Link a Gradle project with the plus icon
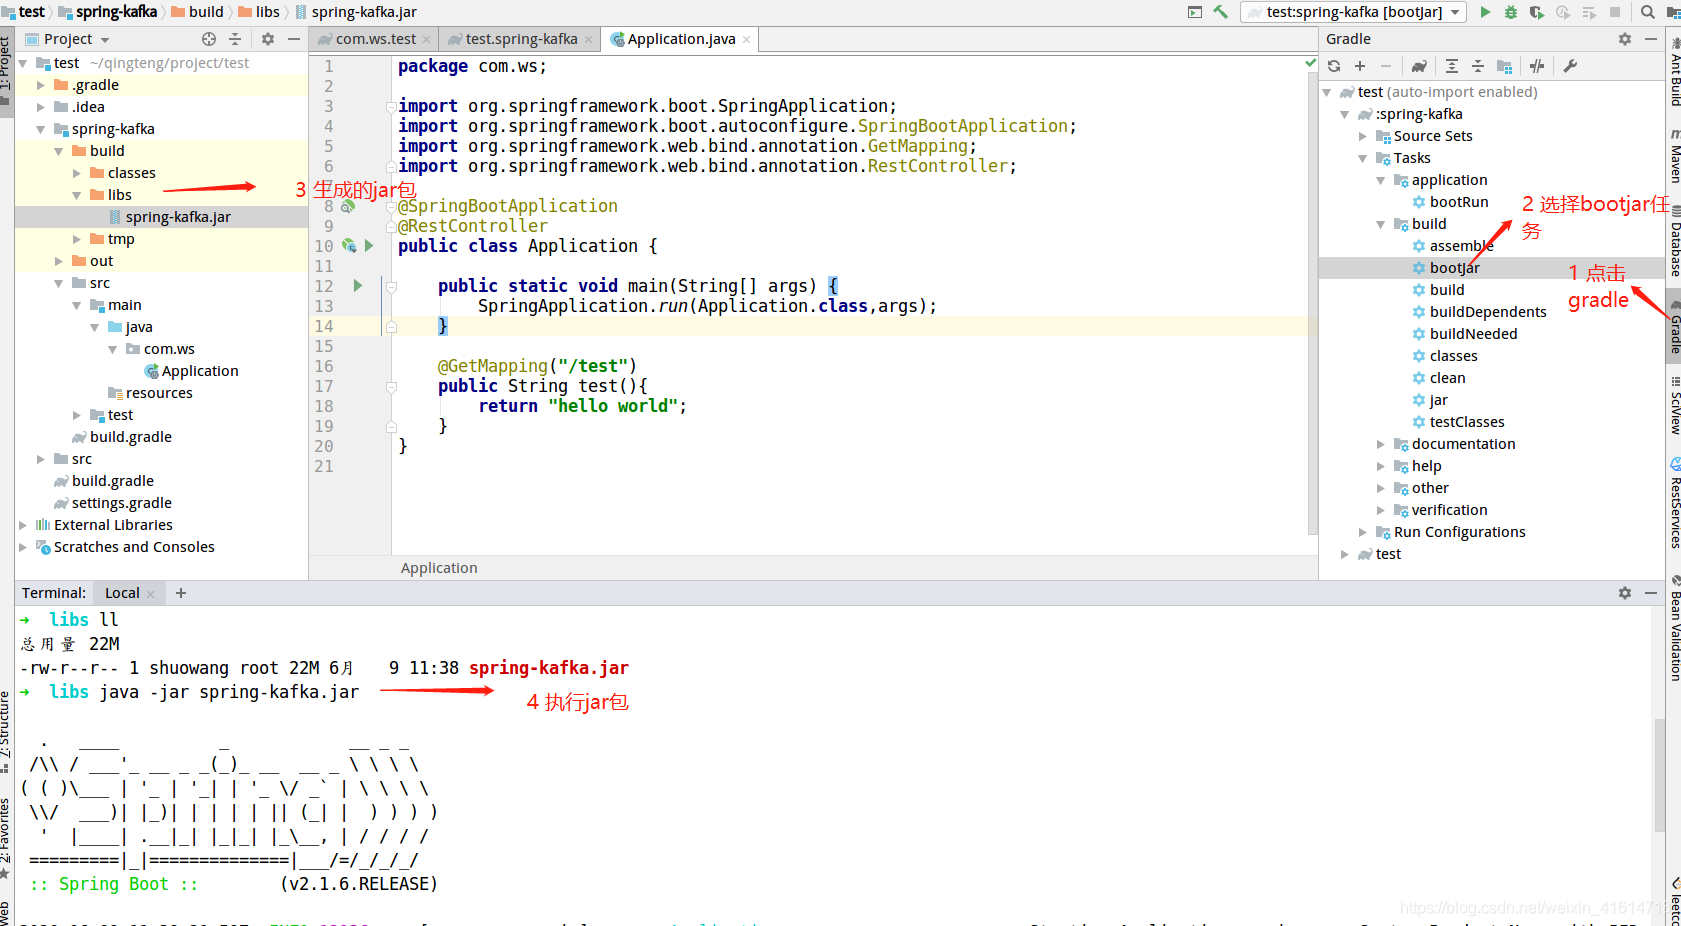 pos(1360,66)
